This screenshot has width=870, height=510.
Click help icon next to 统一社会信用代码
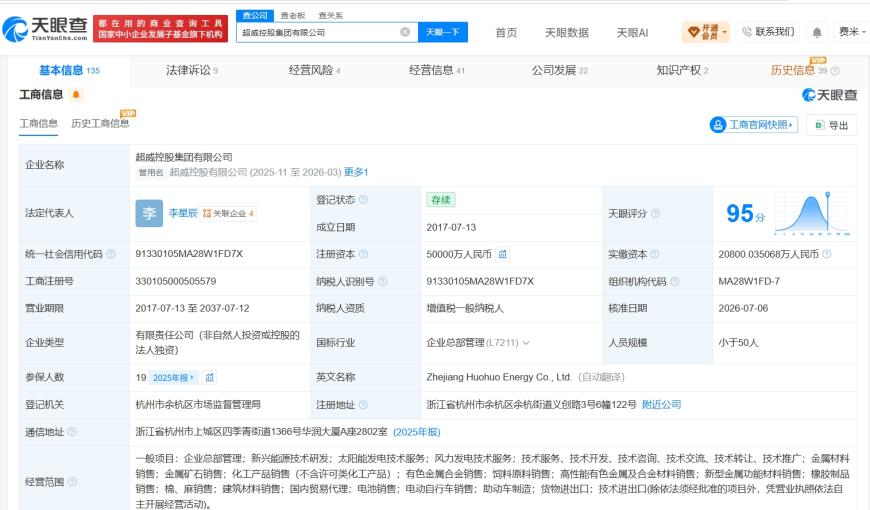[111, 254]
